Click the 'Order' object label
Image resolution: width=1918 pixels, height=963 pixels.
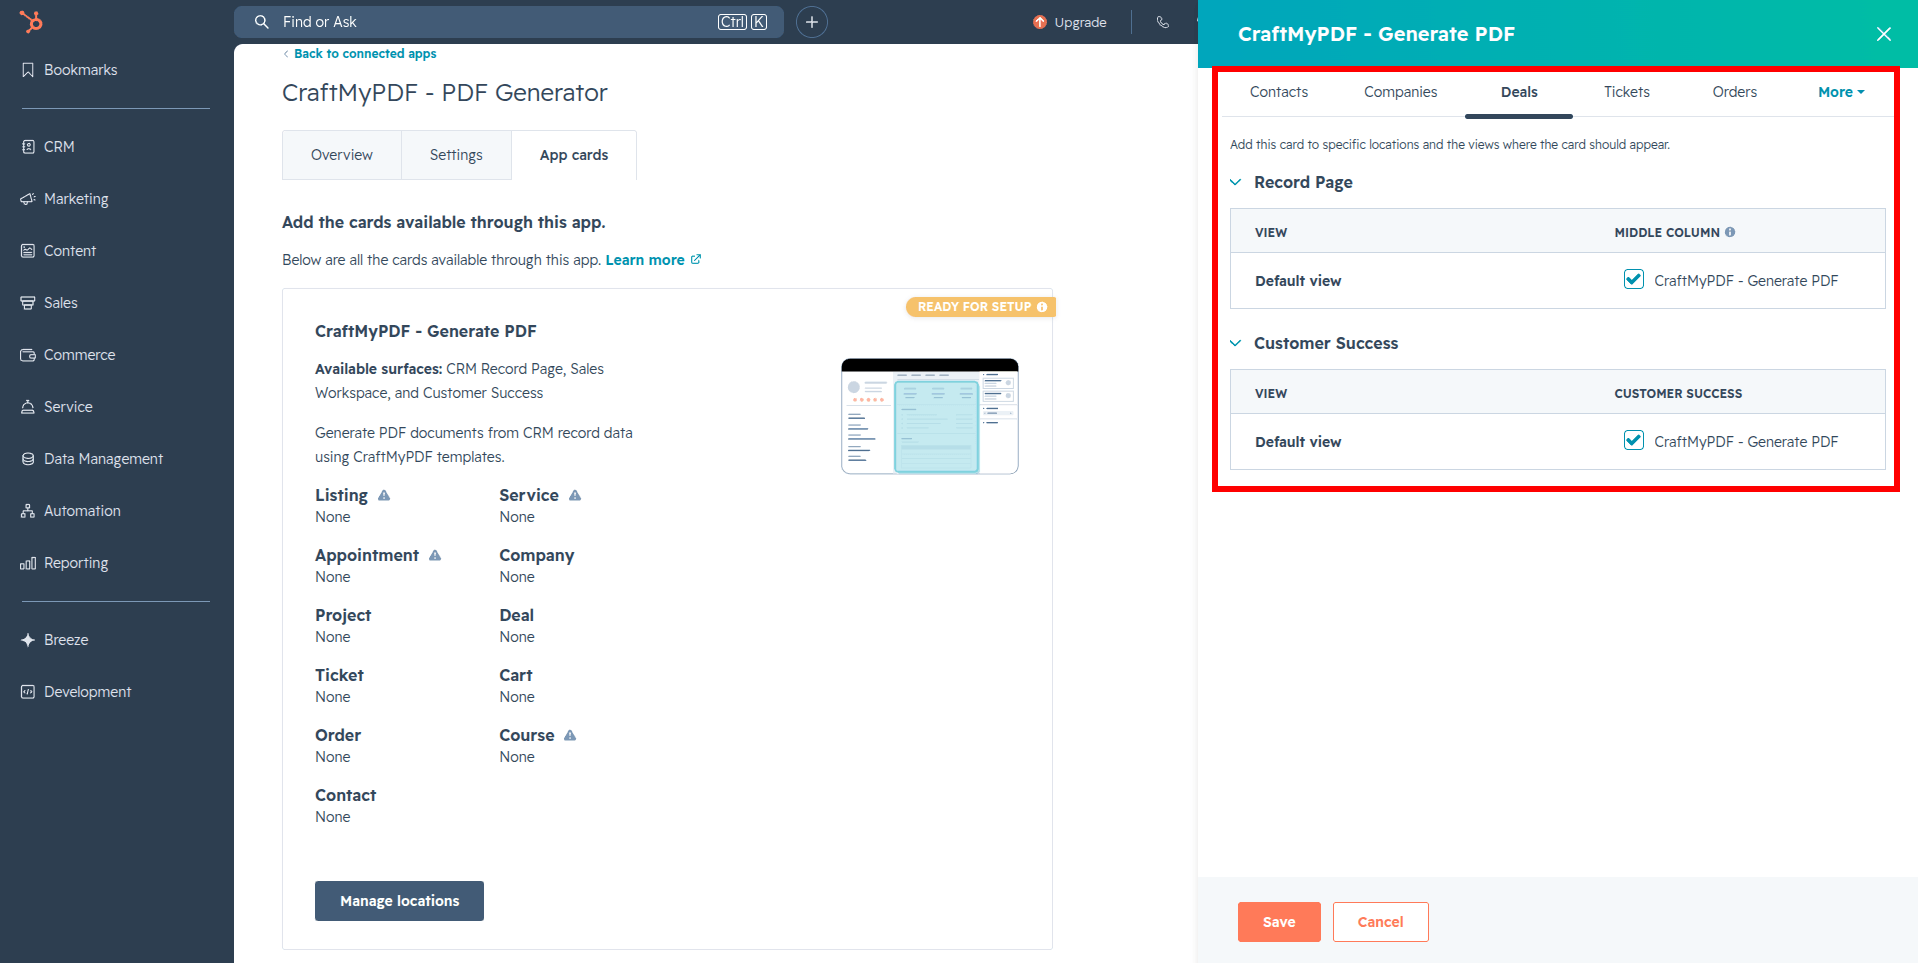point(338,735)
